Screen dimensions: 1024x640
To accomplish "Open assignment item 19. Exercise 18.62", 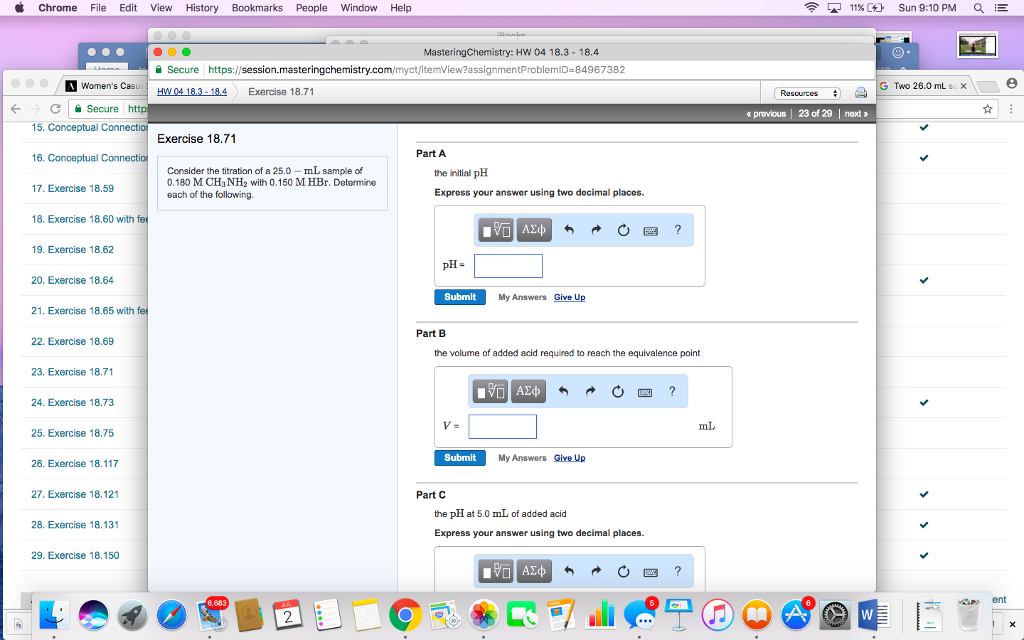I will point(72,249).
